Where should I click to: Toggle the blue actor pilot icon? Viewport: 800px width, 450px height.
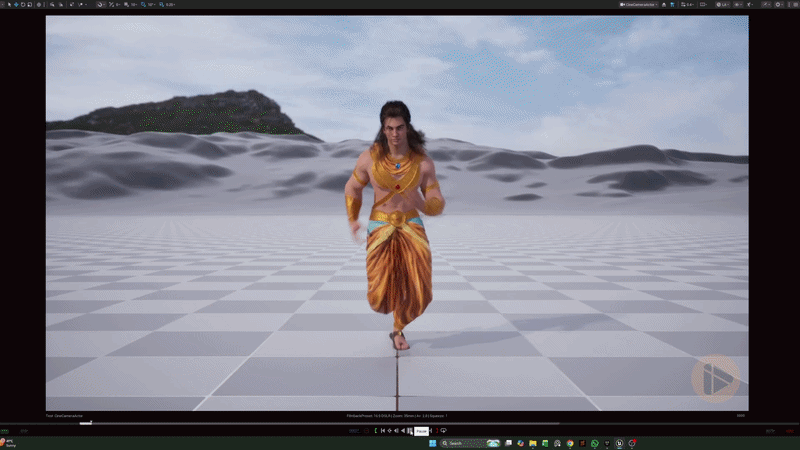point(672,5)
